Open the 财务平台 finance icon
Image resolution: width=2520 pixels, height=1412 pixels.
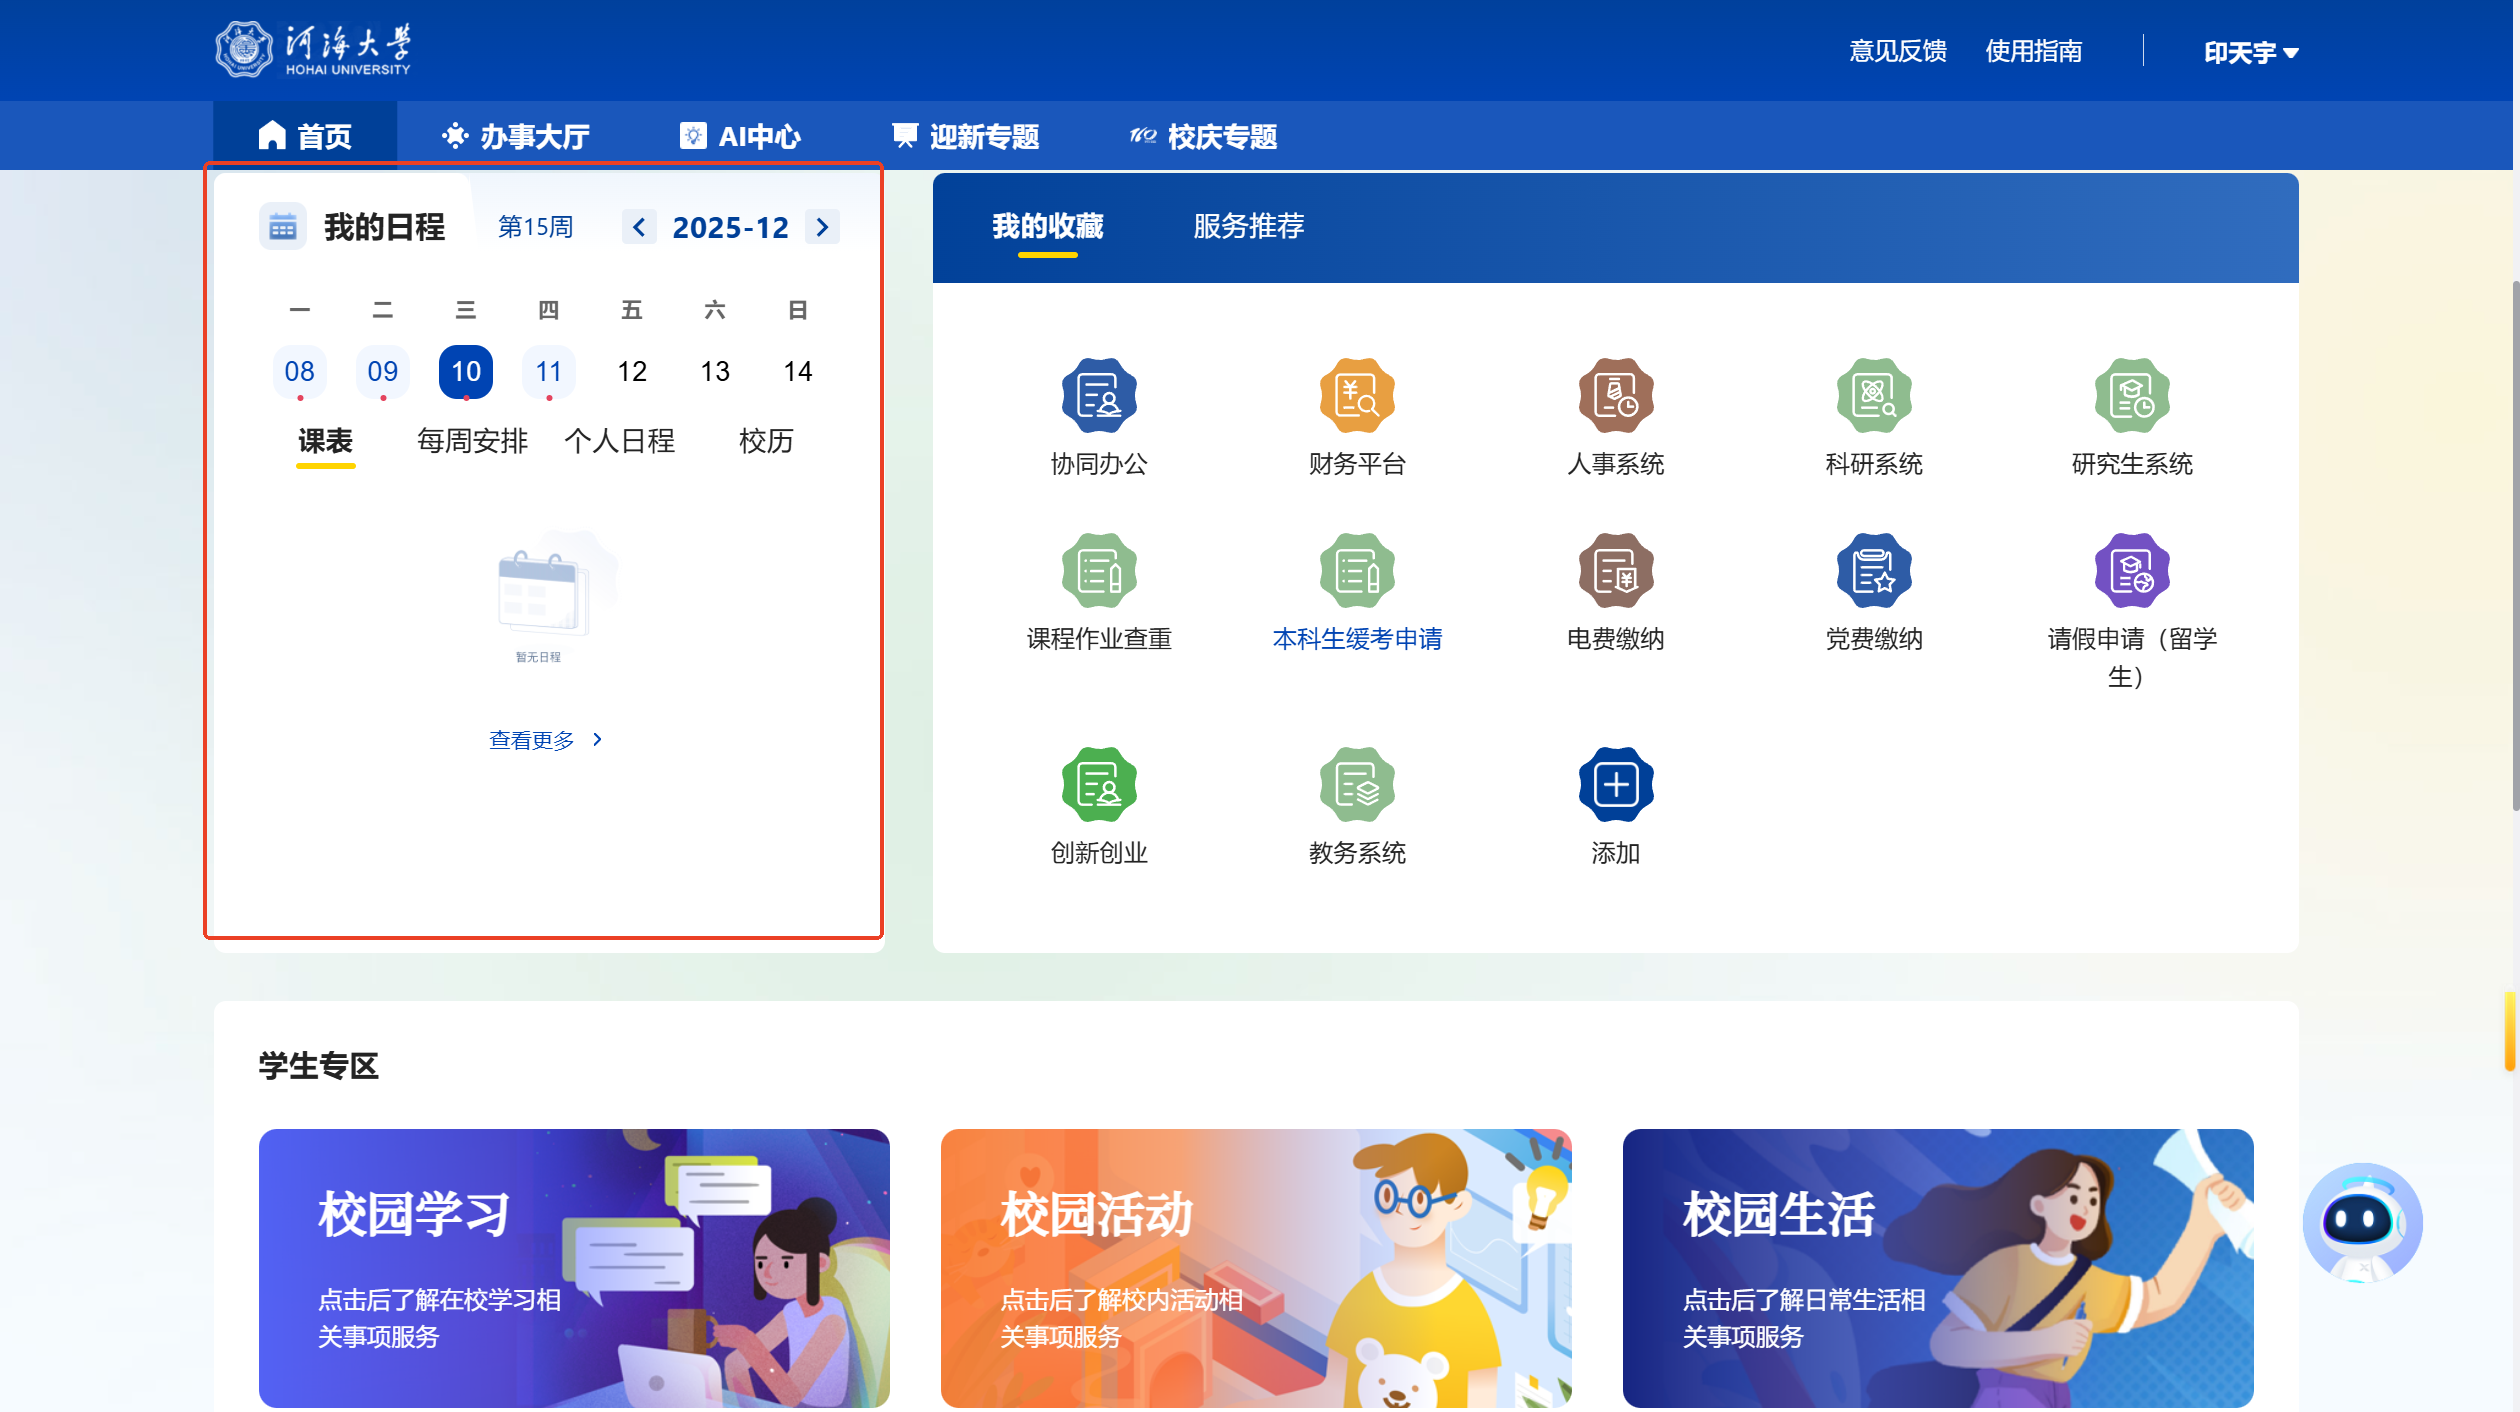tap(1356, 396)
